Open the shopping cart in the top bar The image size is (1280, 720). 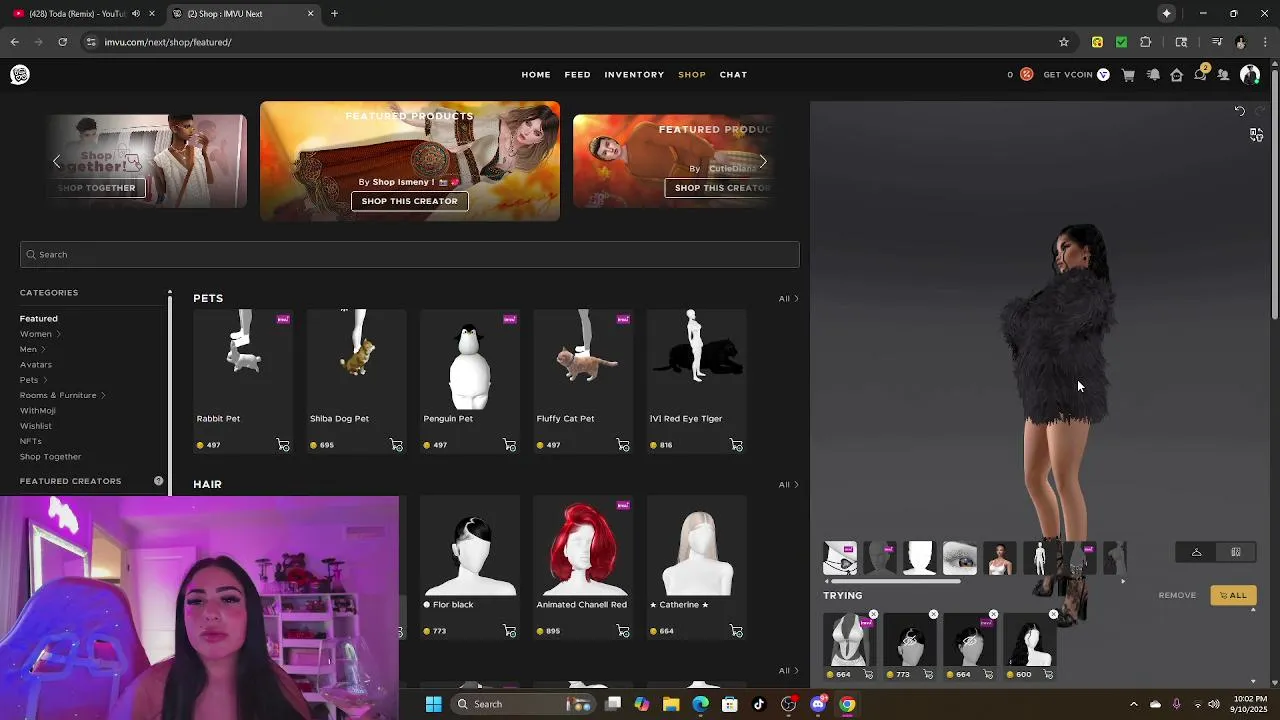point(1128,75)
